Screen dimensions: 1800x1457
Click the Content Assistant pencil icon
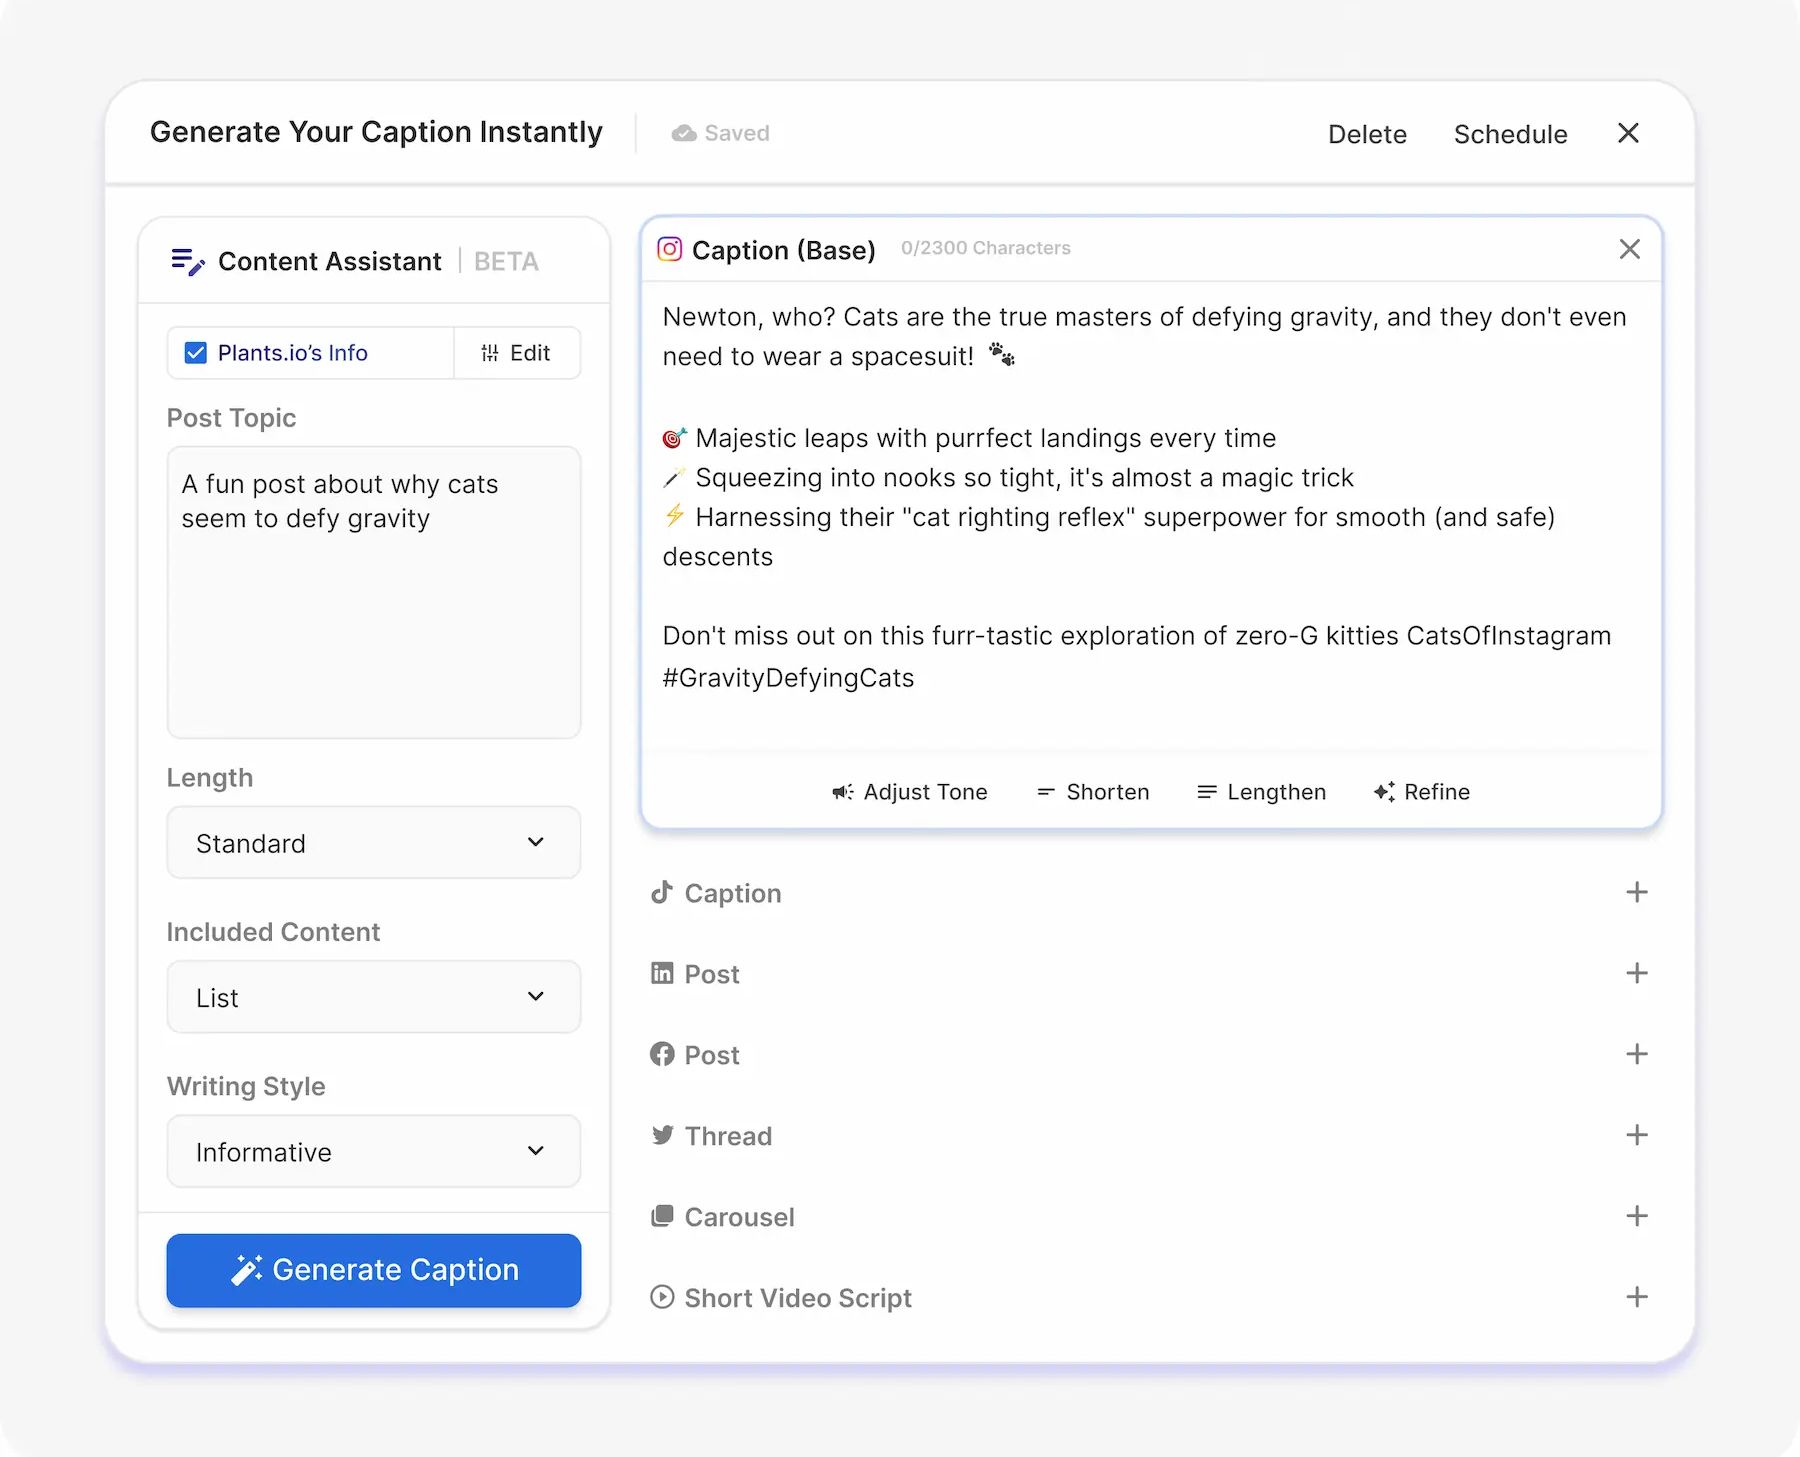coord(187,262)
